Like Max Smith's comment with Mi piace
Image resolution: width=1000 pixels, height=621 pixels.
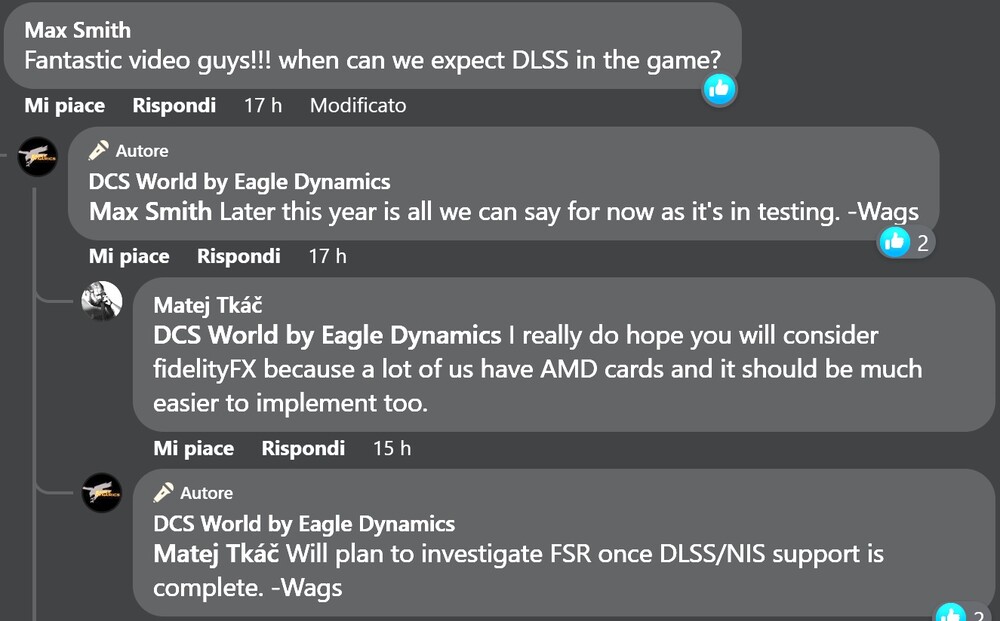(65, 105)
